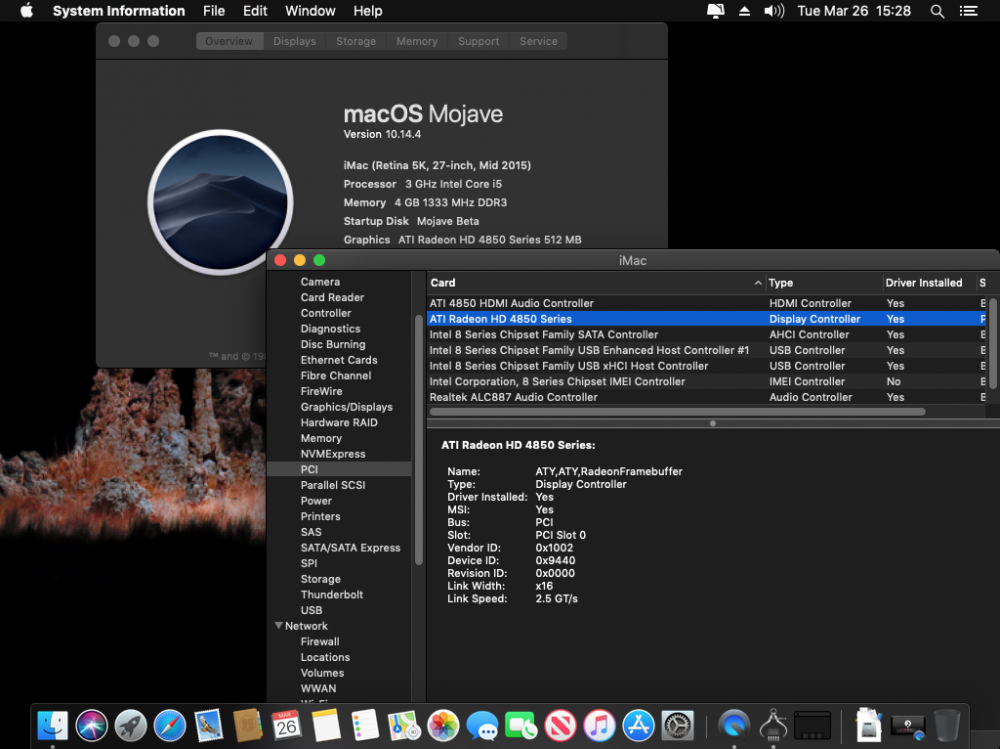Select PCI in the sidebar
Viewport: 1000px width, 749px height.
pyautogui.click(x=339, y=469)
